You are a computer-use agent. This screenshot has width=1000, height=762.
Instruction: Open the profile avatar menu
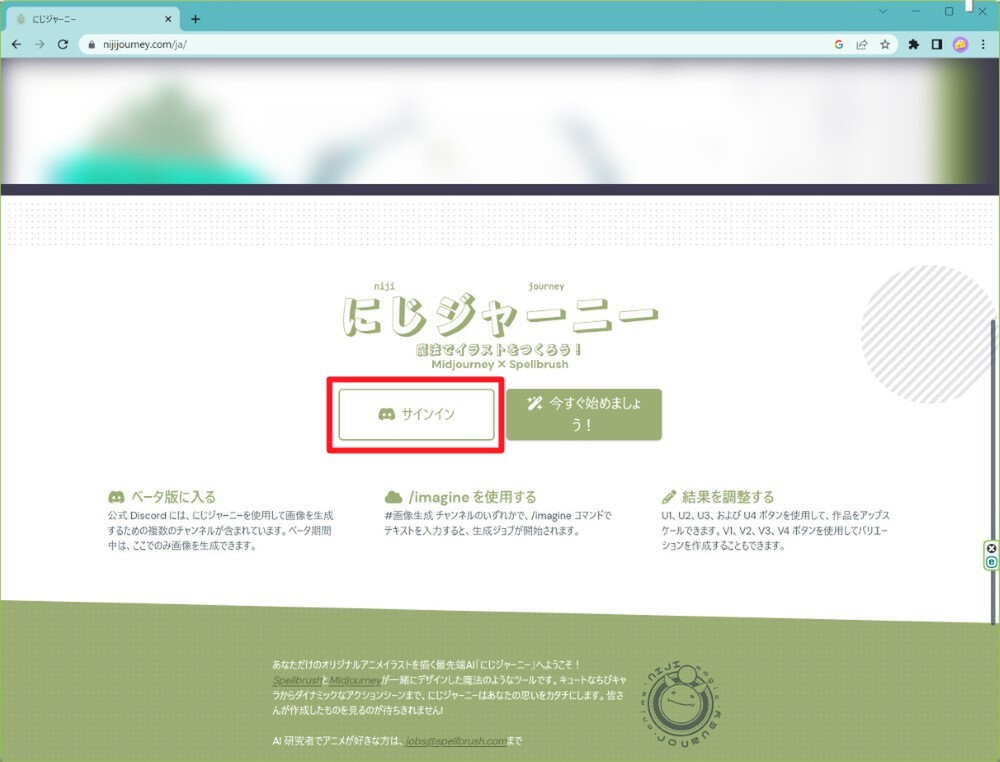[x=960, y=45]
